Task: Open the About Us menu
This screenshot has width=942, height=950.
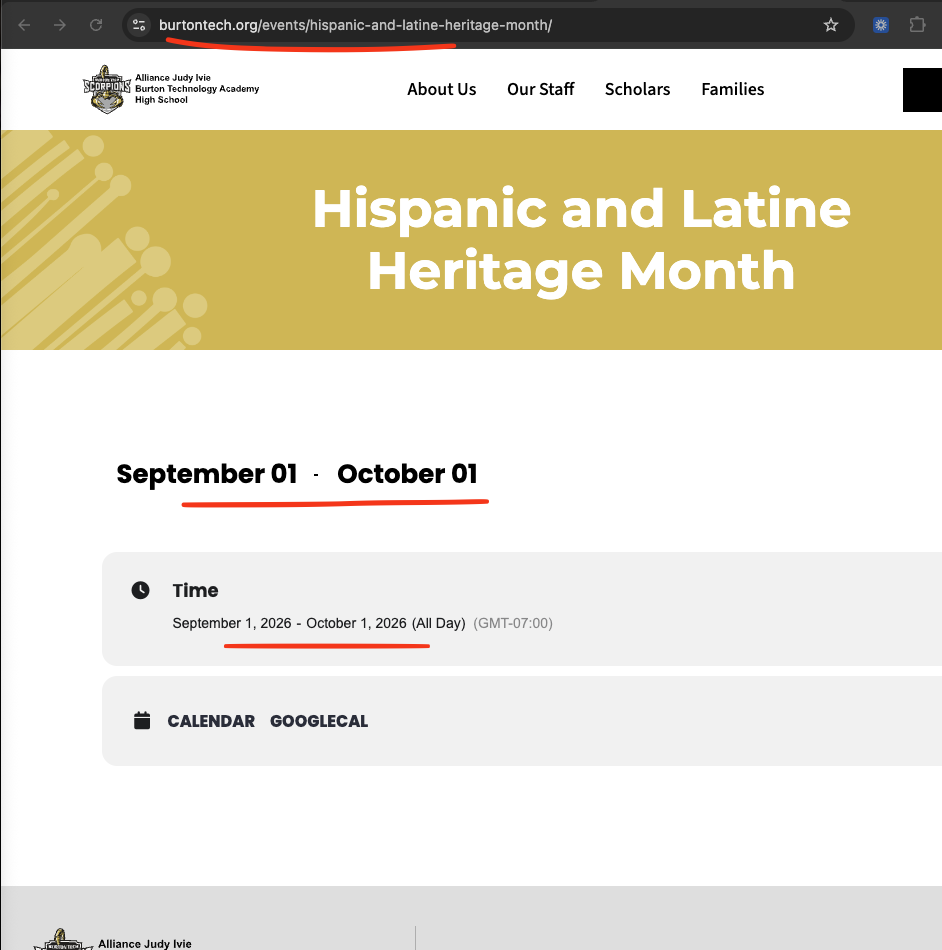Action: coord(442,89)
